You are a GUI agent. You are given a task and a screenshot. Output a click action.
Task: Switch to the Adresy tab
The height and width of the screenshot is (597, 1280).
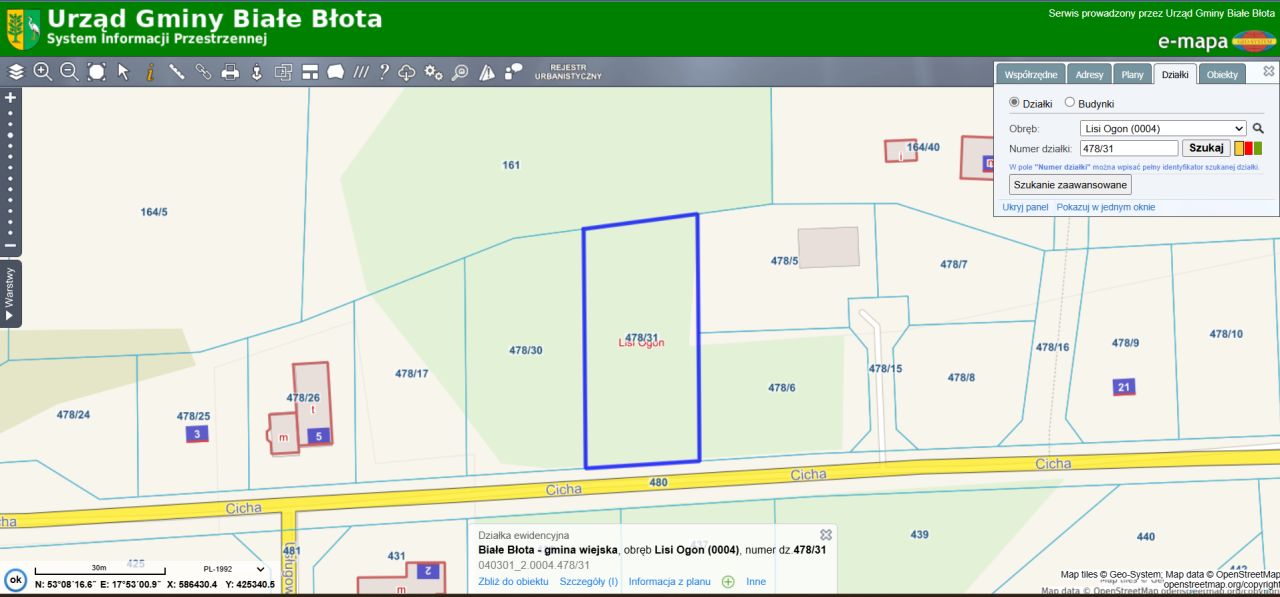pos(1090,74)
